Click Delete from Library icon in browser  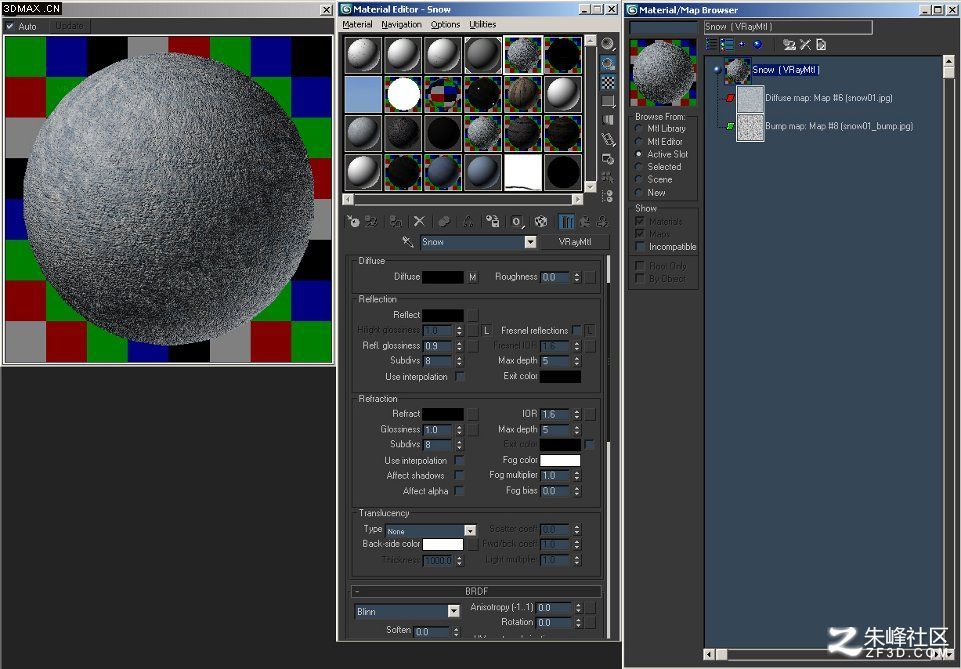[805, 44]
